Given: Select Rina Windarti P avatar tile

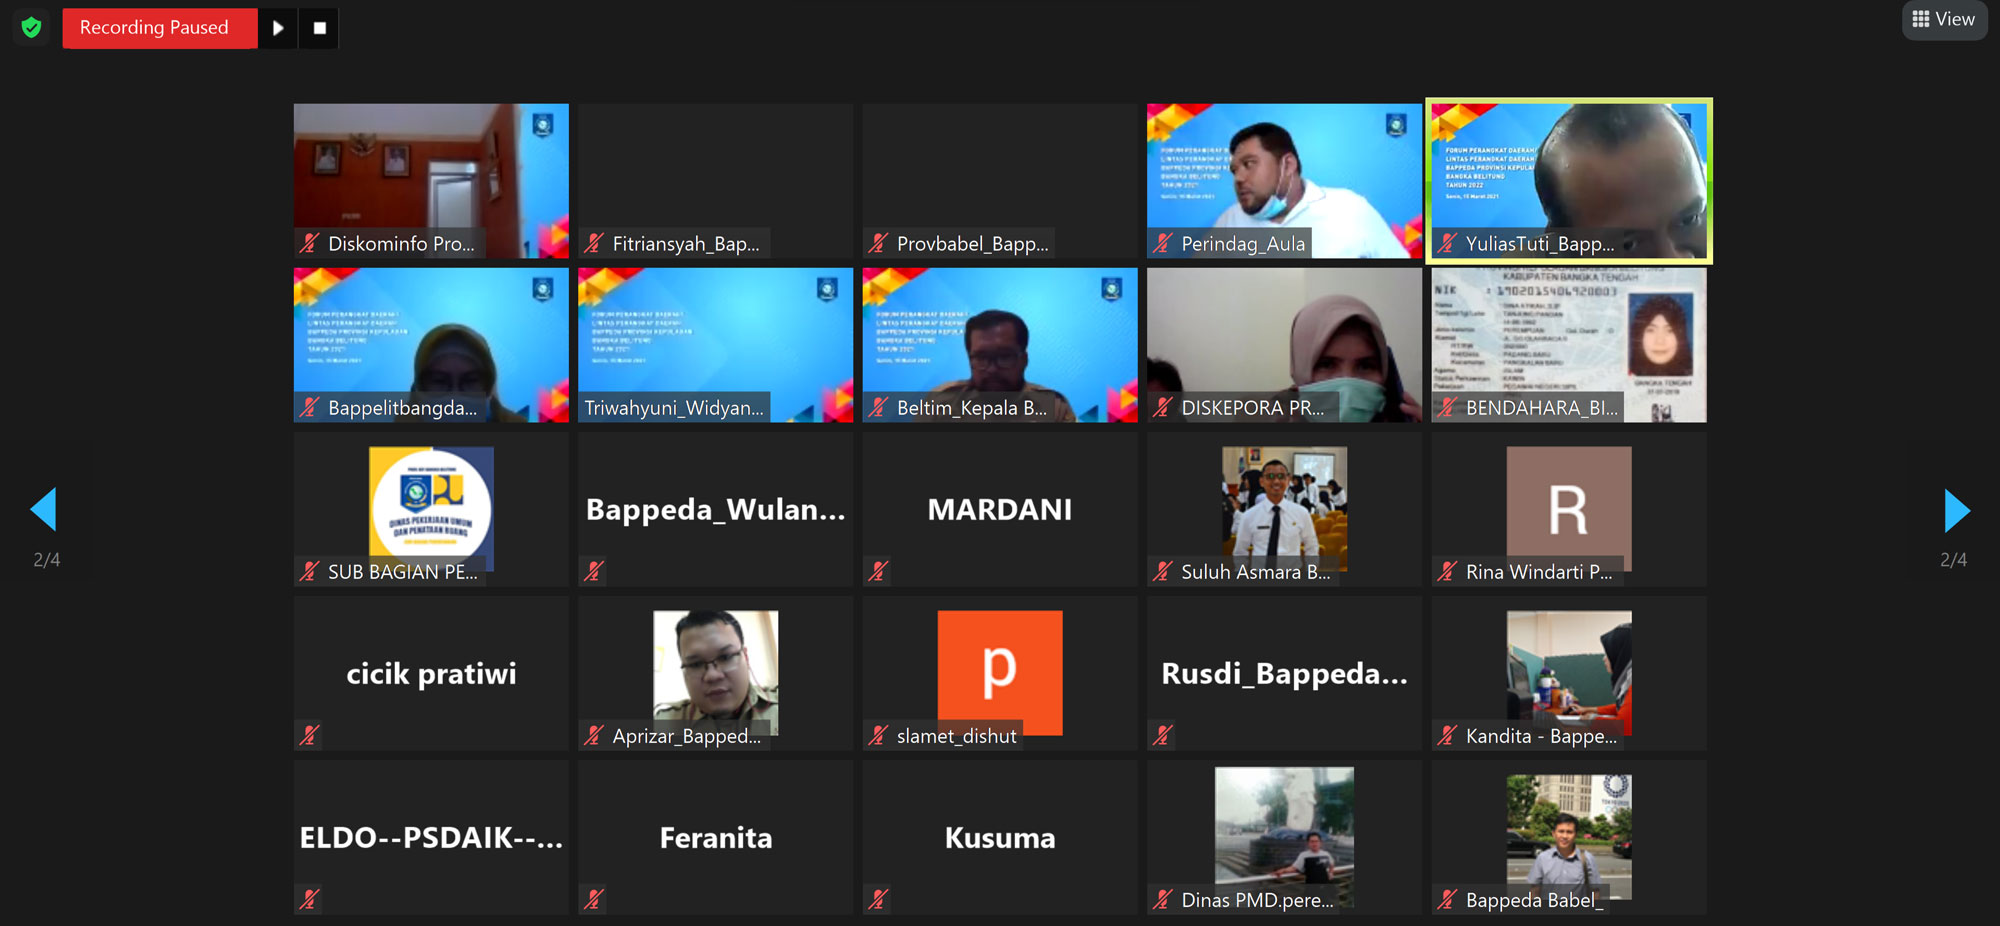Looking at the screenshot, I should 1569,509.
